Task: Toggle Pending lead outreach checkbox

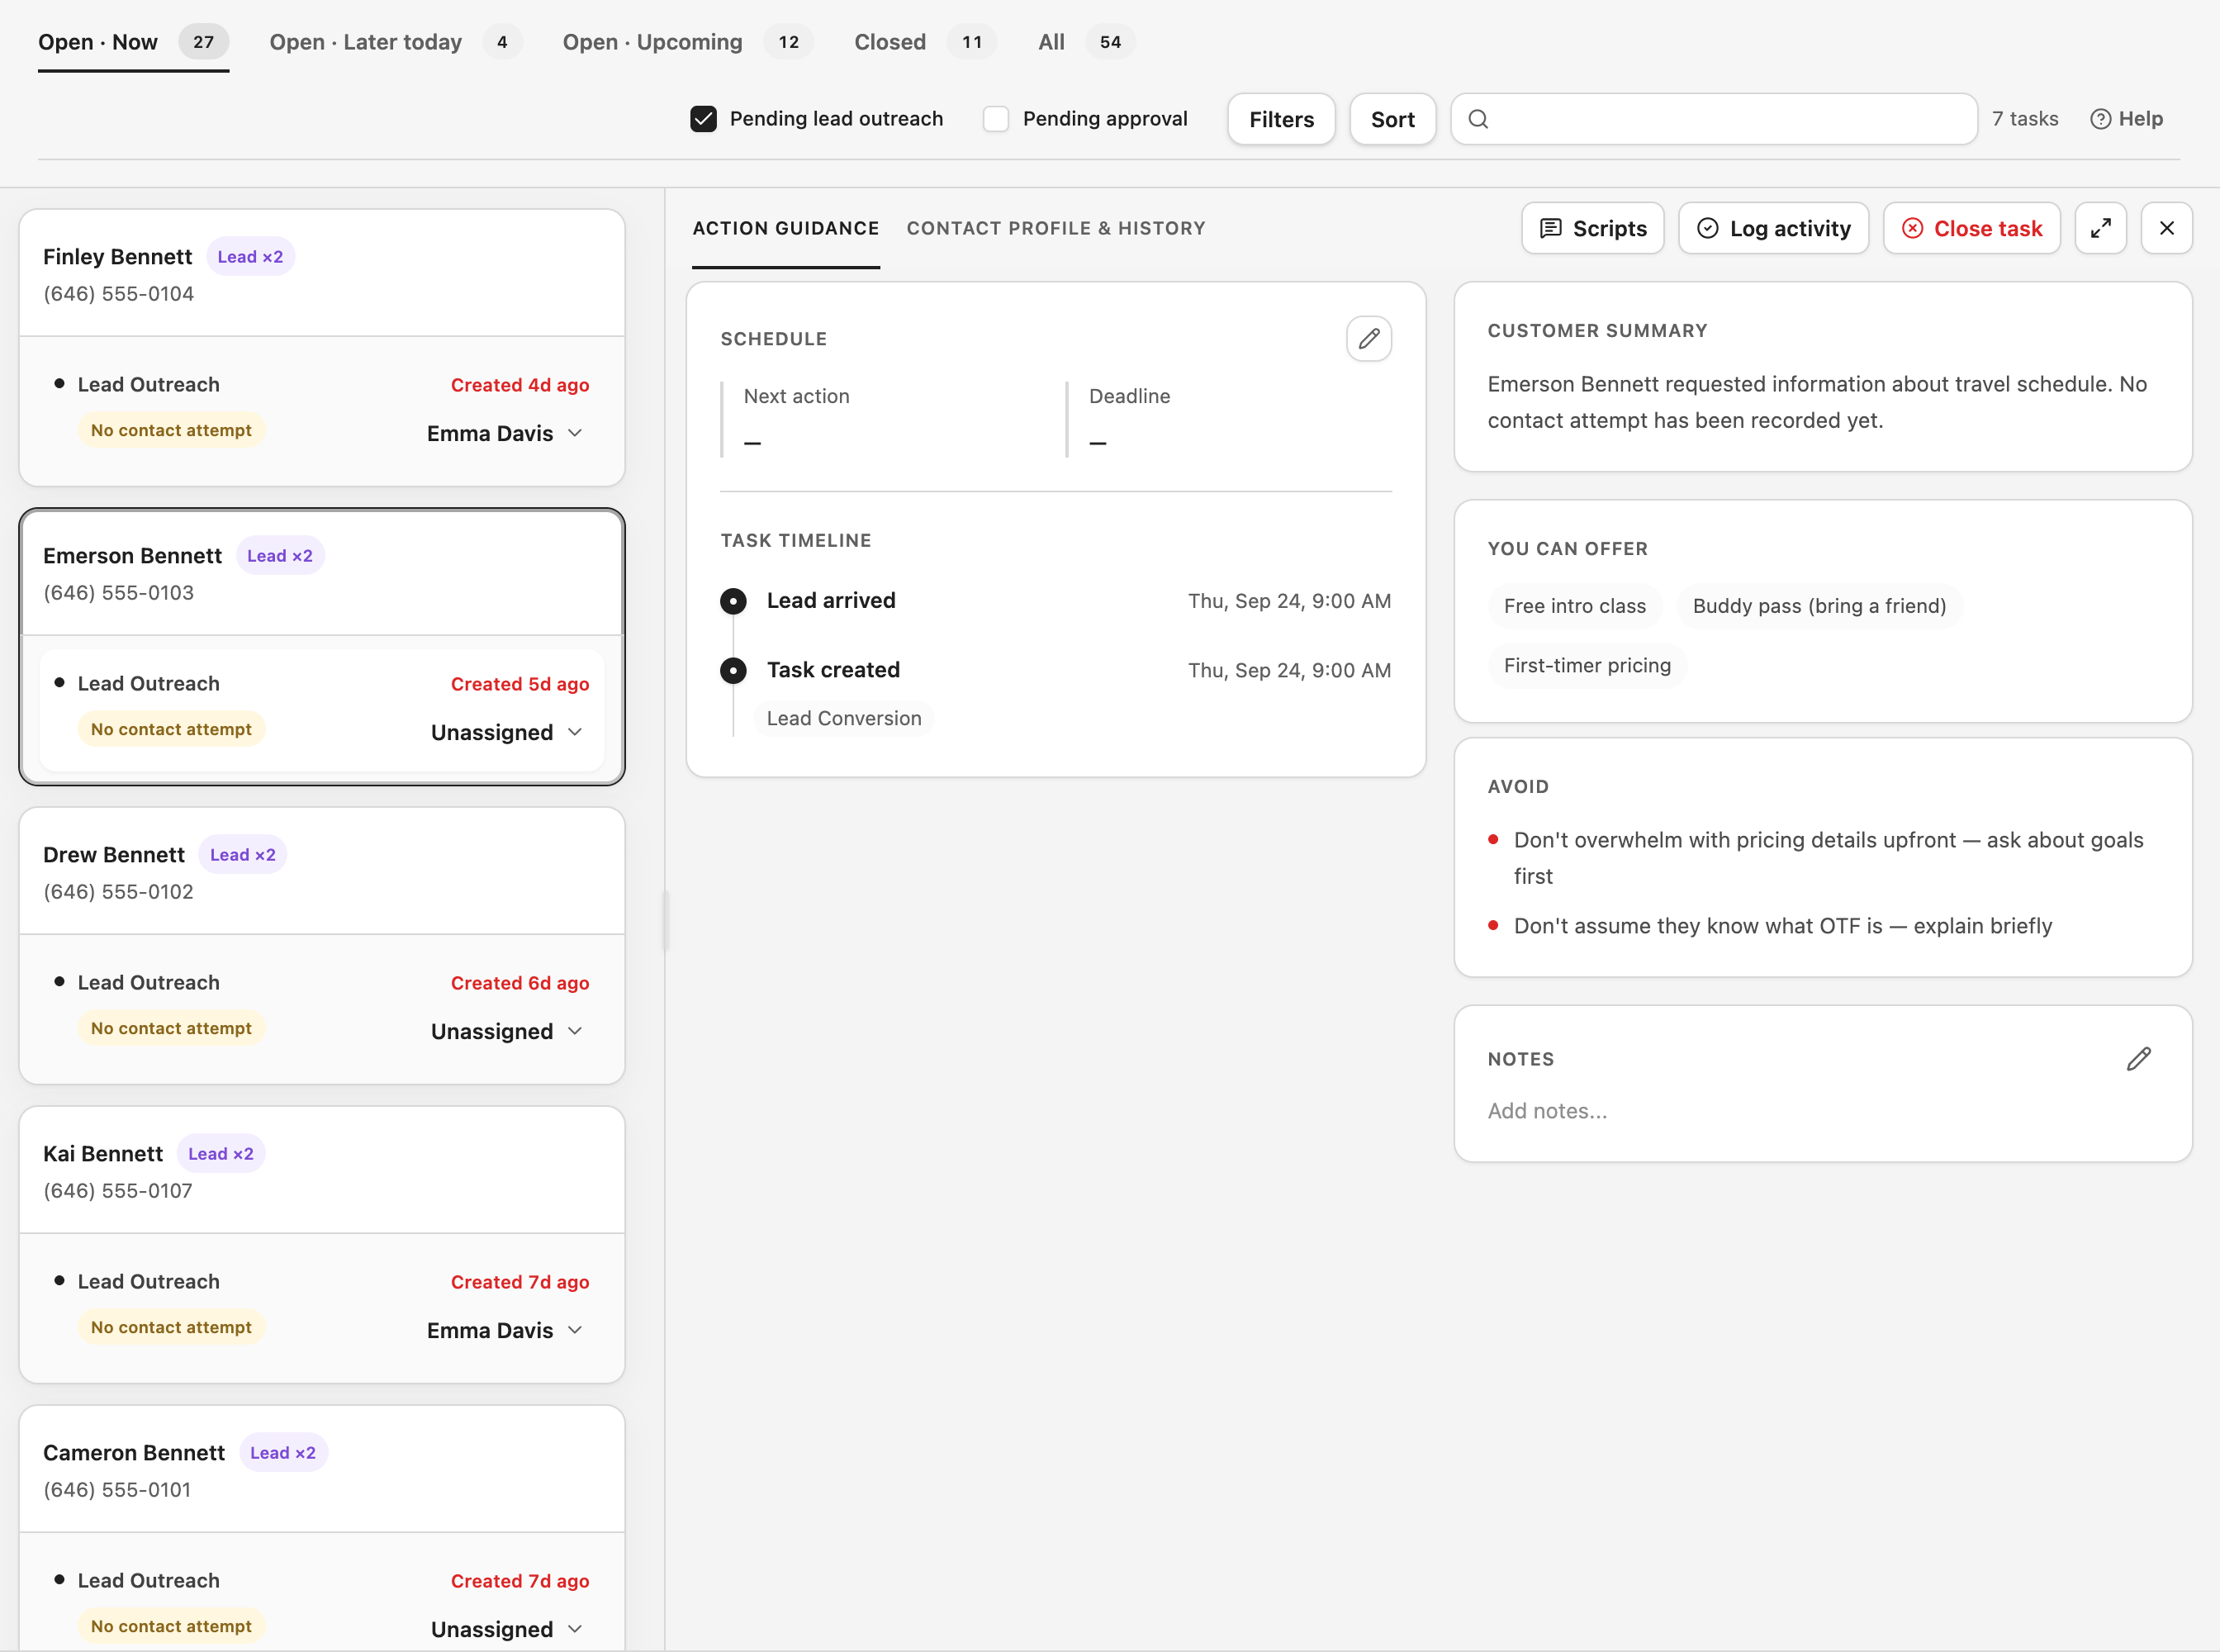Action: 703,119
